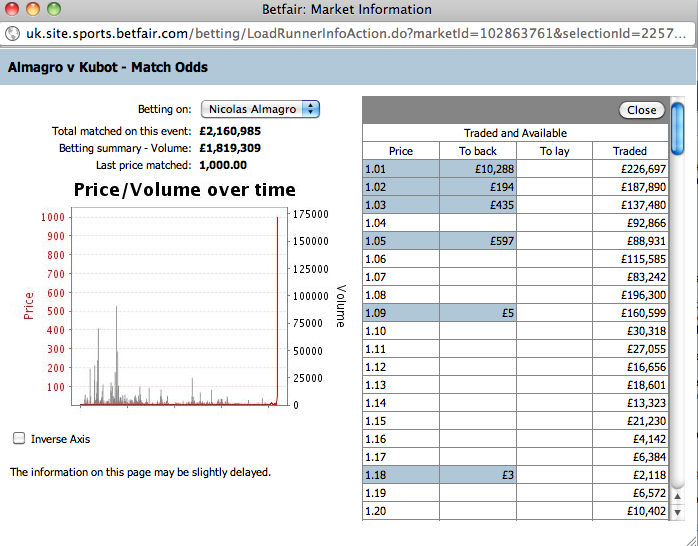
Task: Click the globe site icon in address bar
Action: point(12,33)
